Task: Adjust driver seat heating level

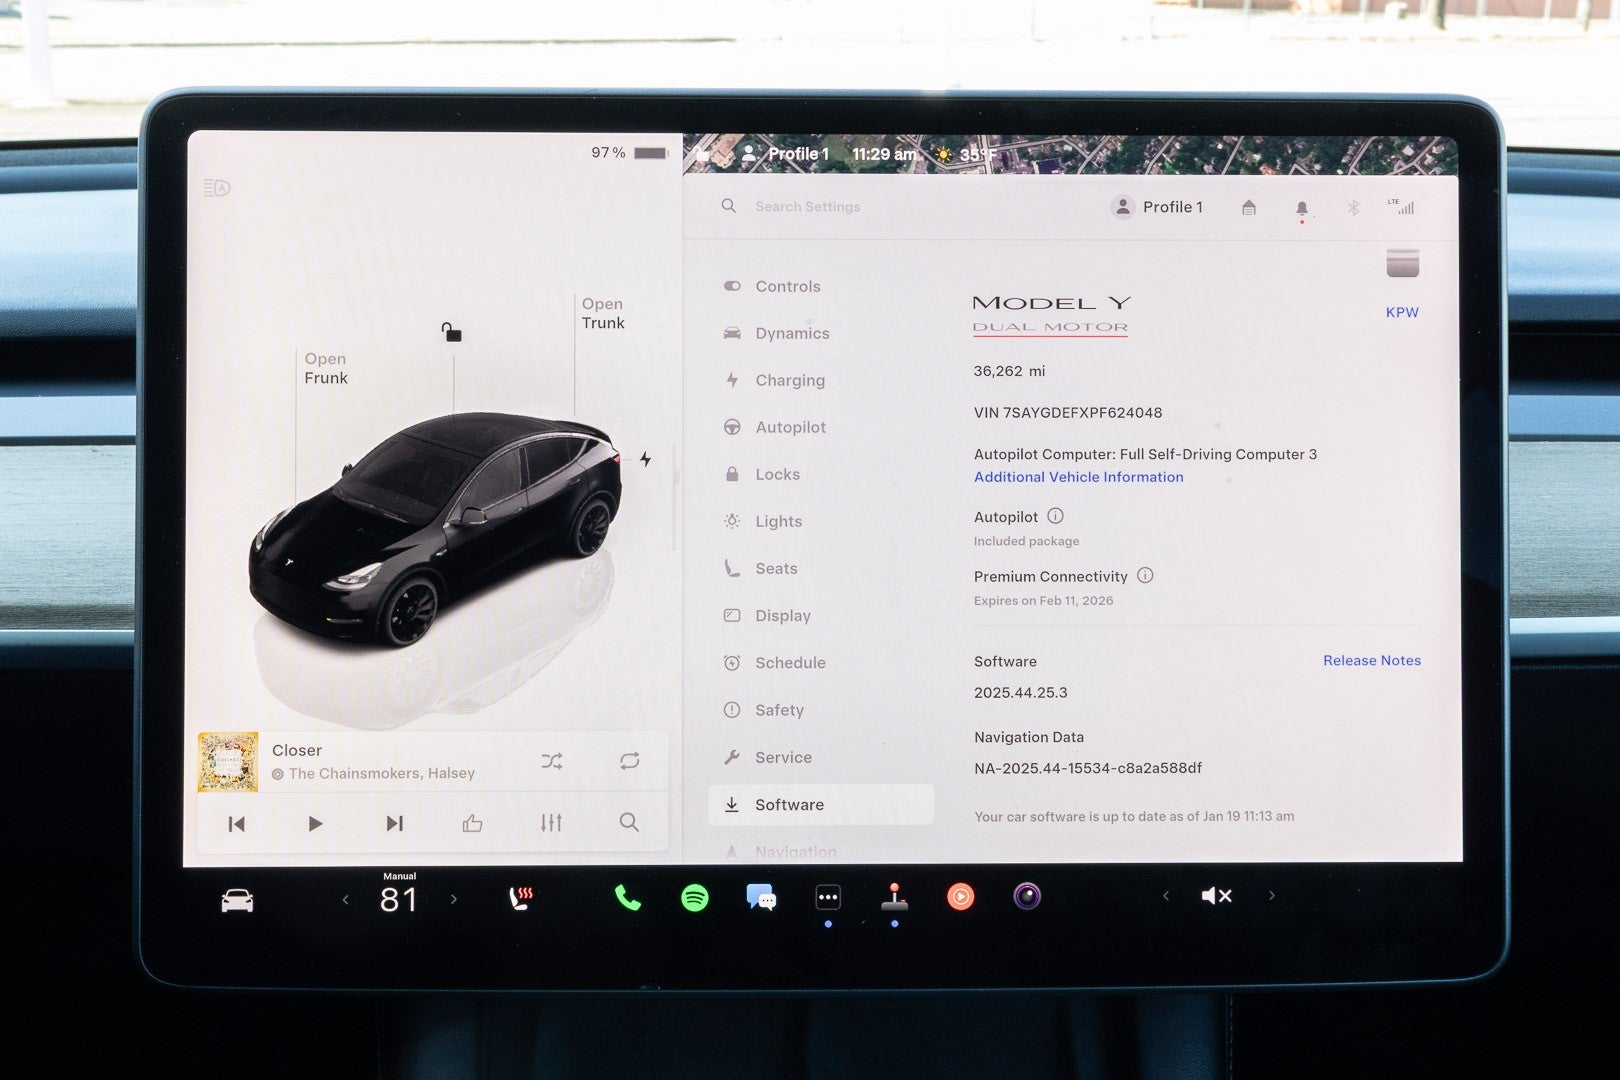Action: [518, 897]
